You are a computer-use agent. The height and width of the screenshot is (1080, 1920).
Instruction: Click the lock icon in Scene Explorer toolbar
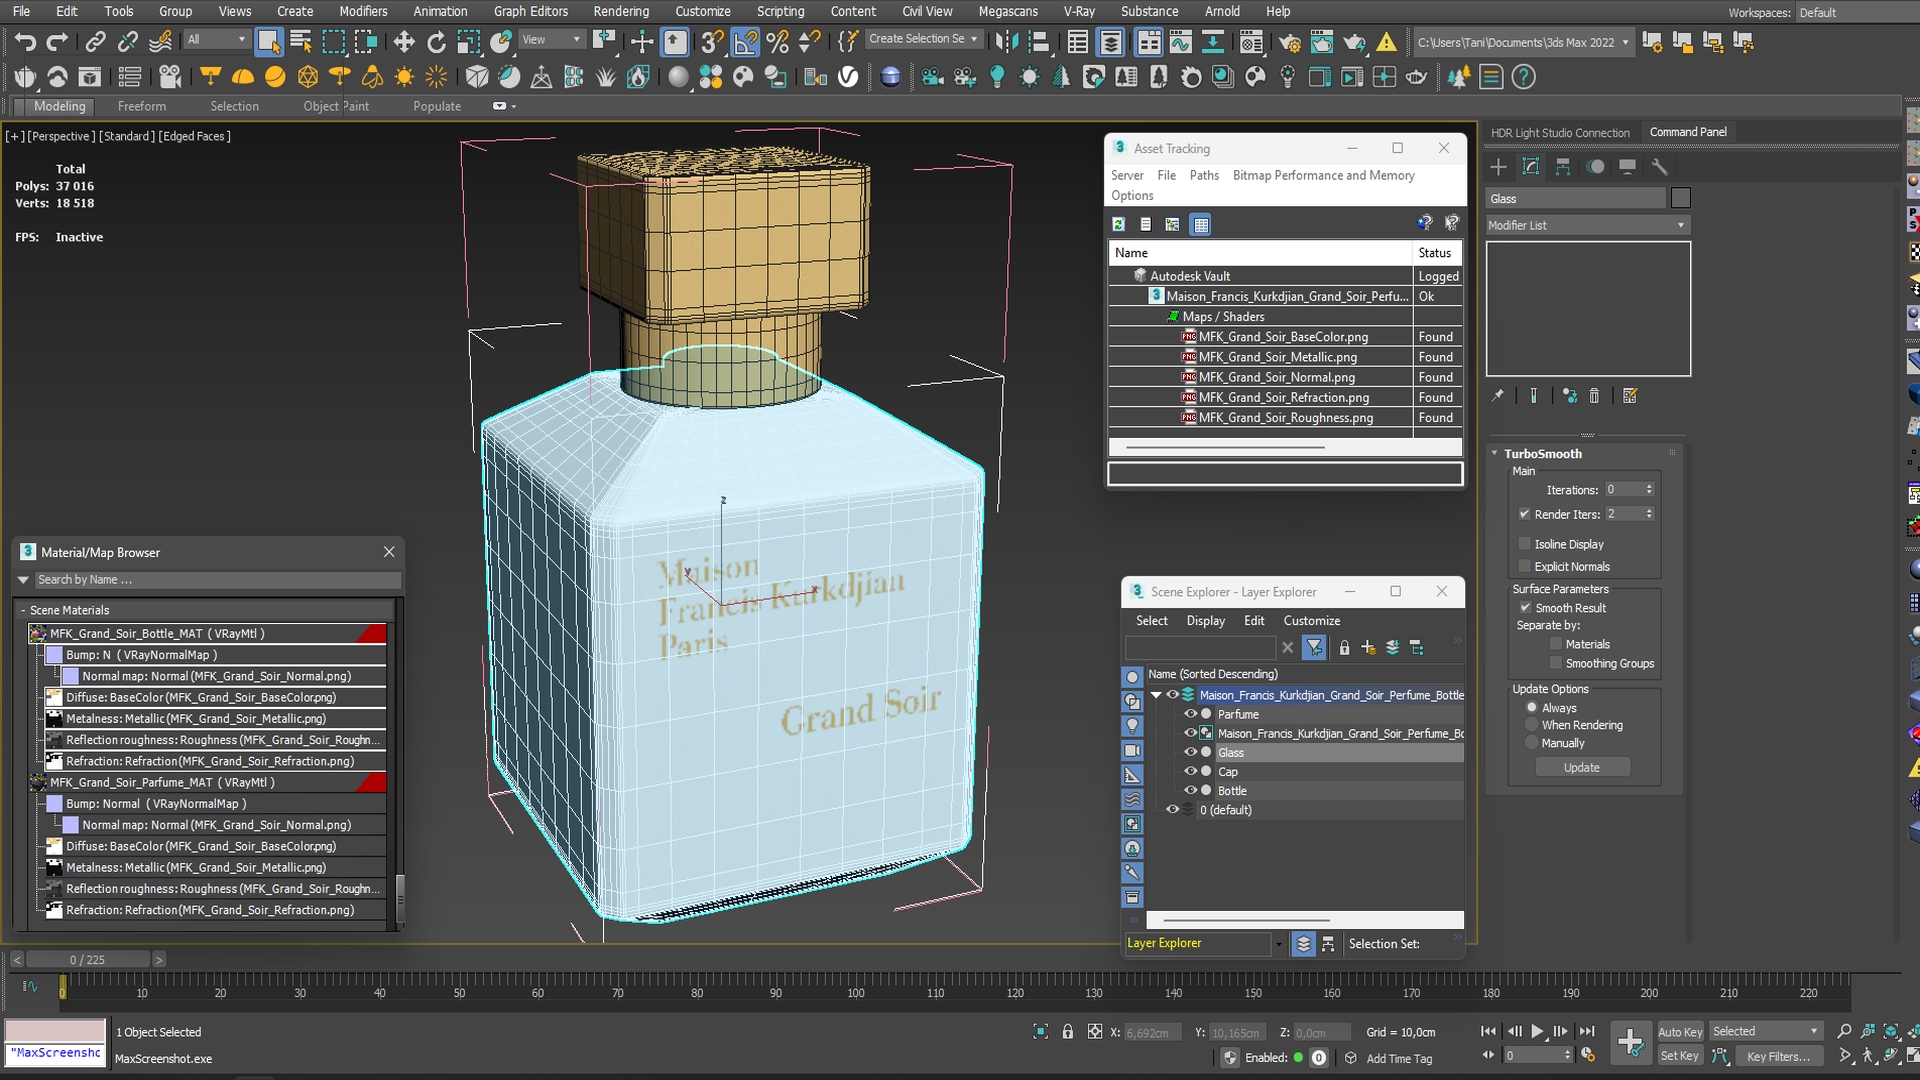(1344, 648)
